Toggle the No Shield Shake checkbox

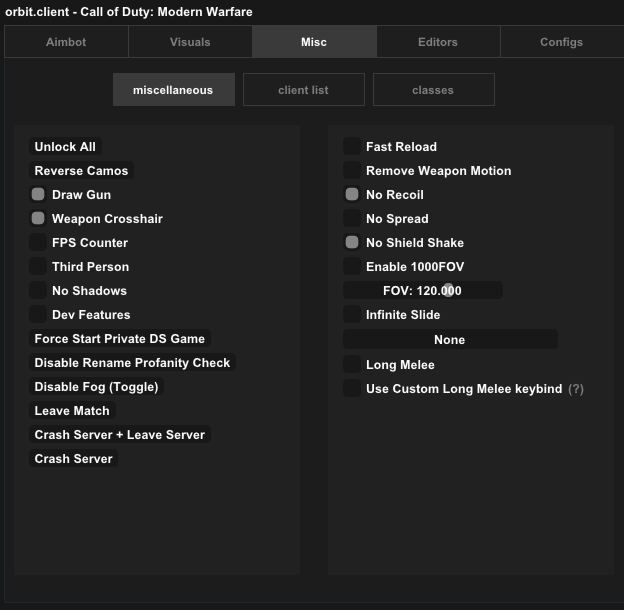[352, 243]
